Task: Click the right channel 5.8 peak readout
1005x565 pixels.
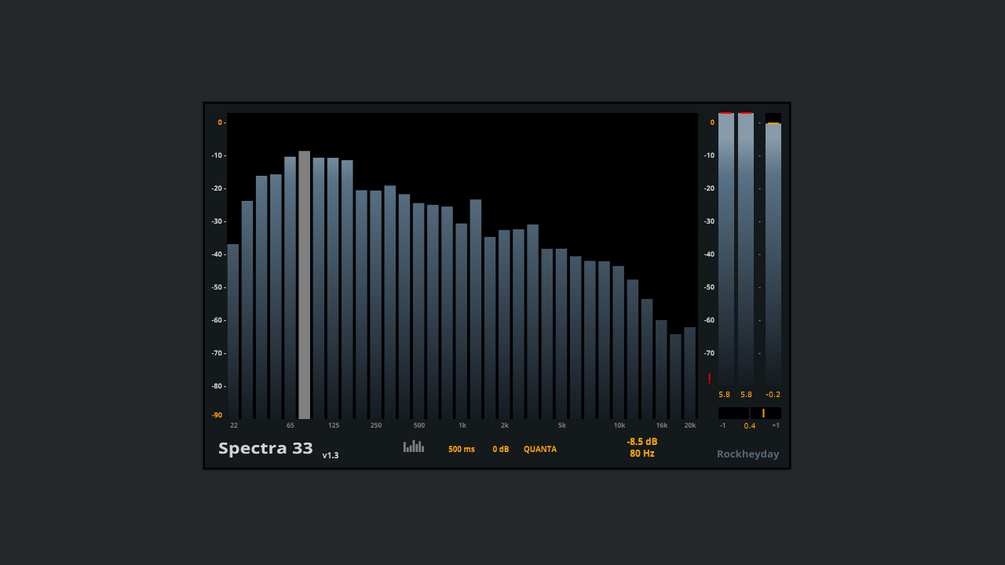Action: 746,395
